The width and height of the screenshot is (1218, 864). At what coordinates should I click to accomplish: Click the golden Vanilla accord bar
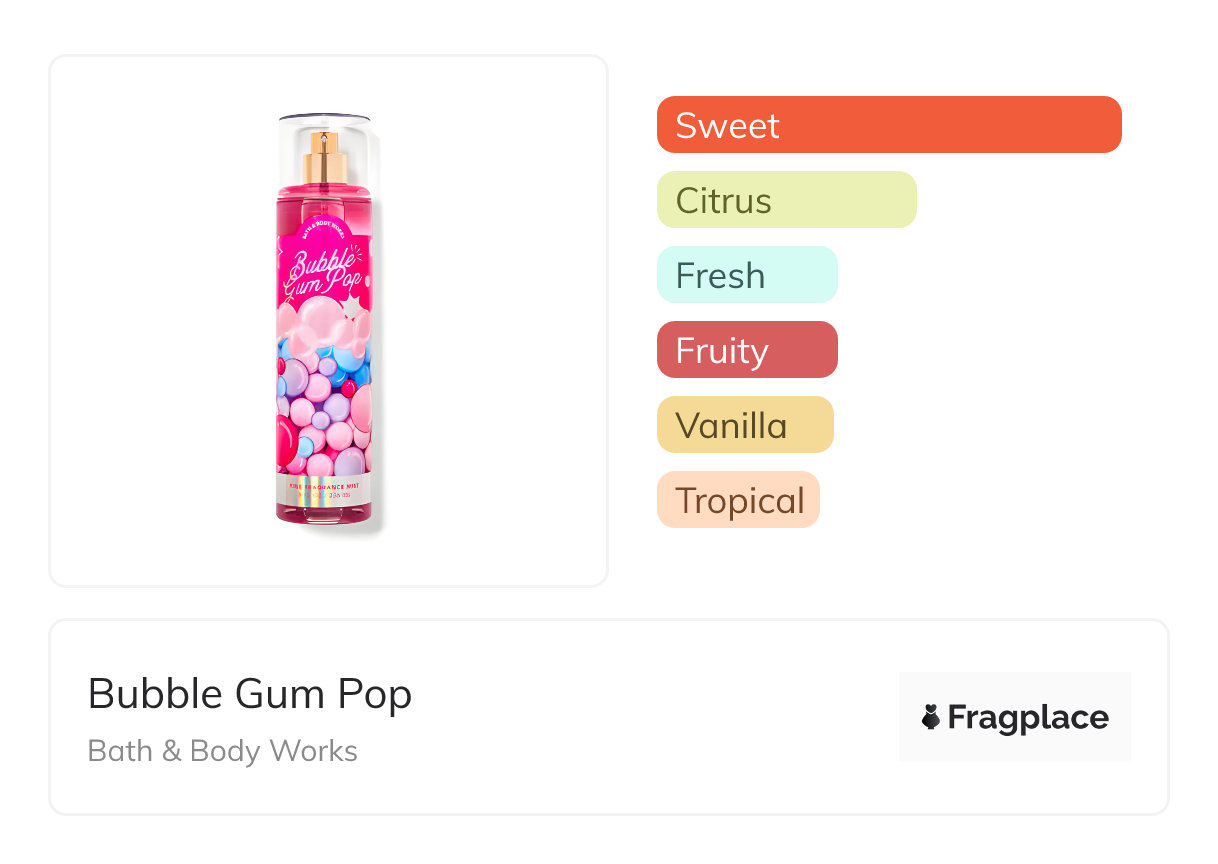744,425
